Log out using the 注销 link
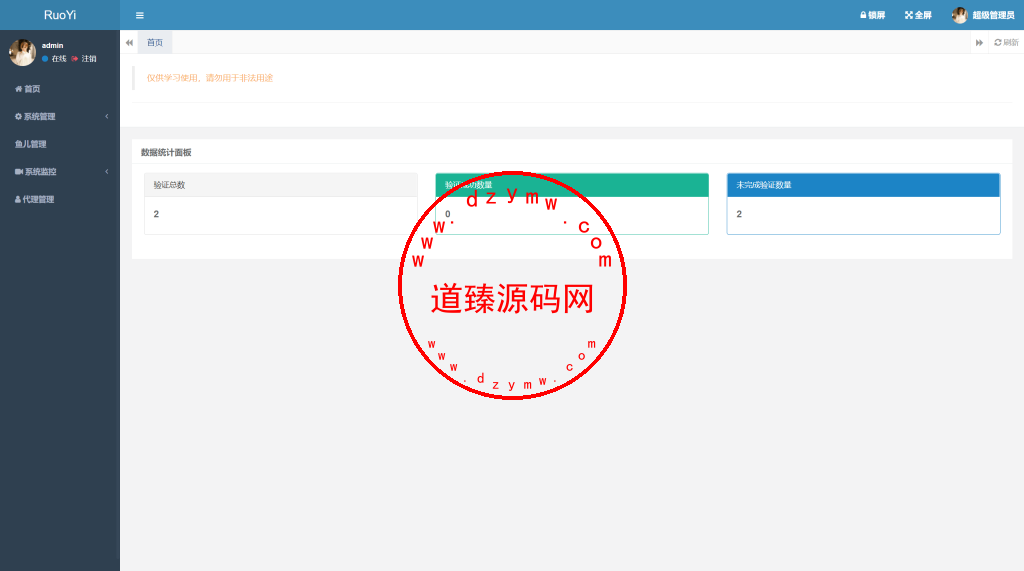Viewport: 1024px width, 571px height. pos(84,59)
